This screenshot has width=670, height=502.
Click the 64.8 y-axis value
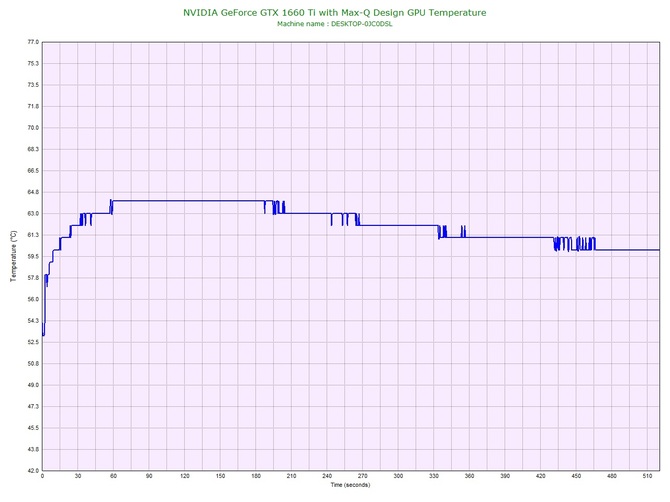[33, 192]
